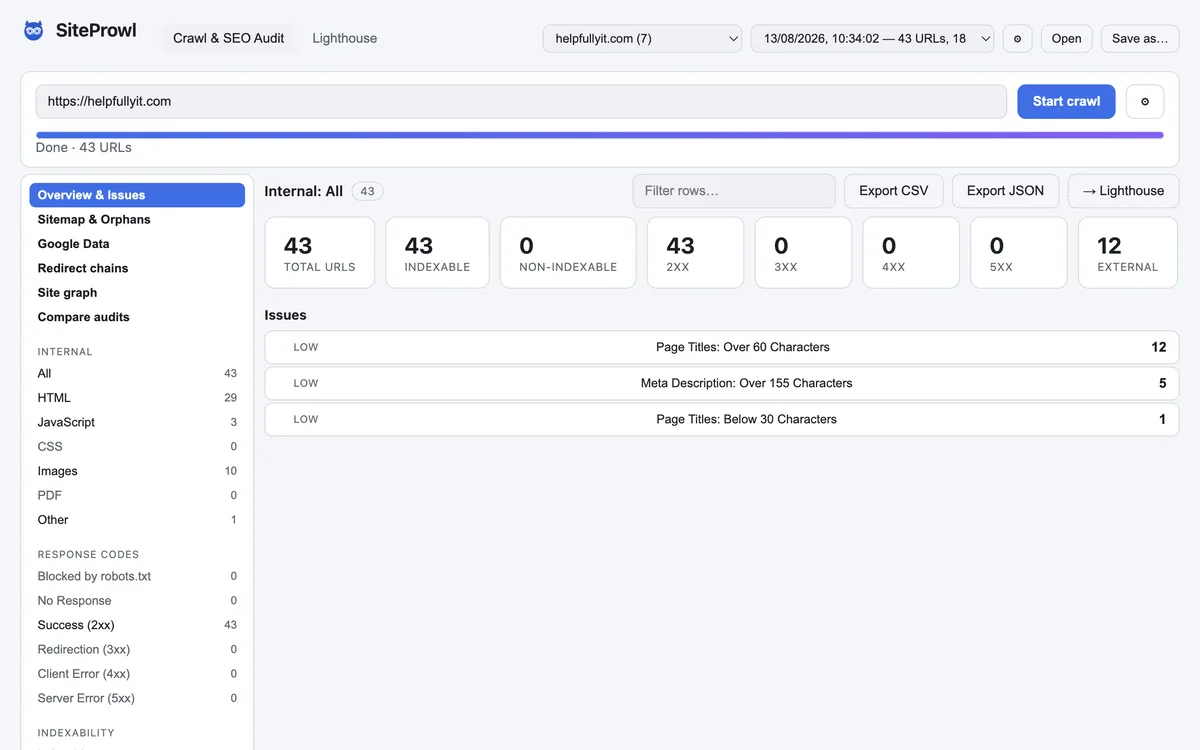Open Google Data section

[137, 244]
